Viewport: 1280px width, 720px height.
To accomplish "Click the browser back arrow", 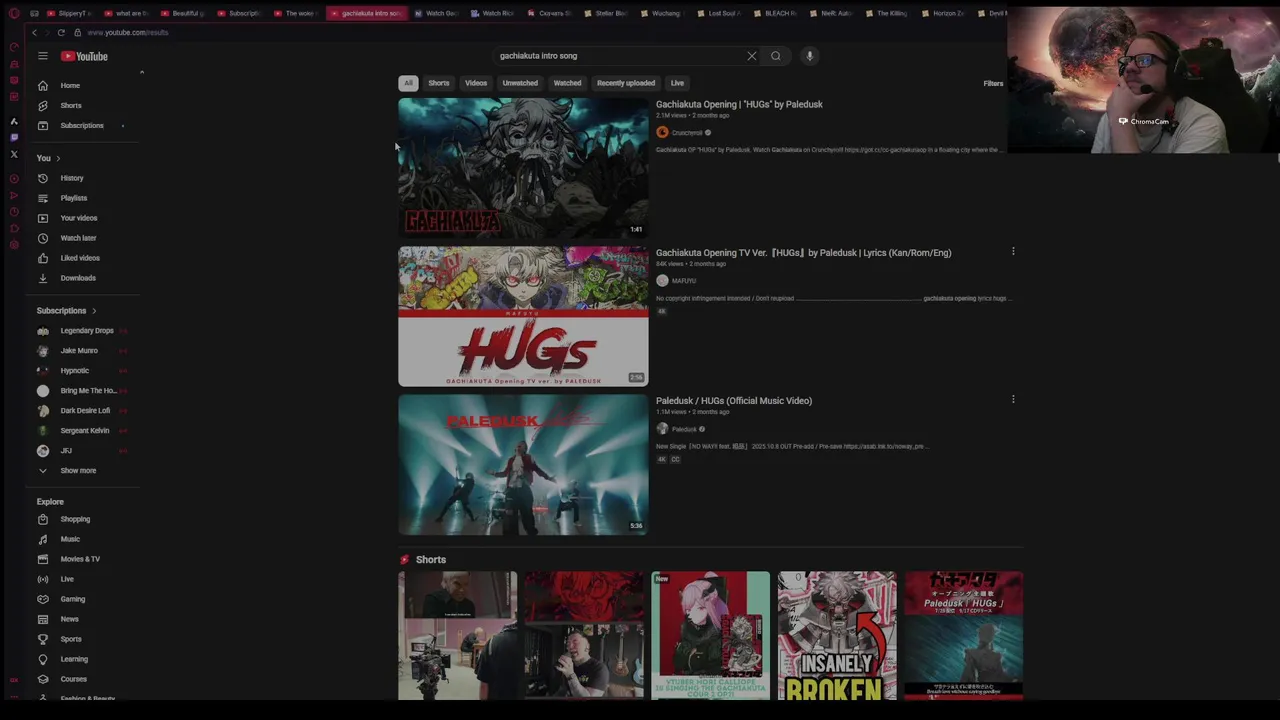I will (34, 32).
